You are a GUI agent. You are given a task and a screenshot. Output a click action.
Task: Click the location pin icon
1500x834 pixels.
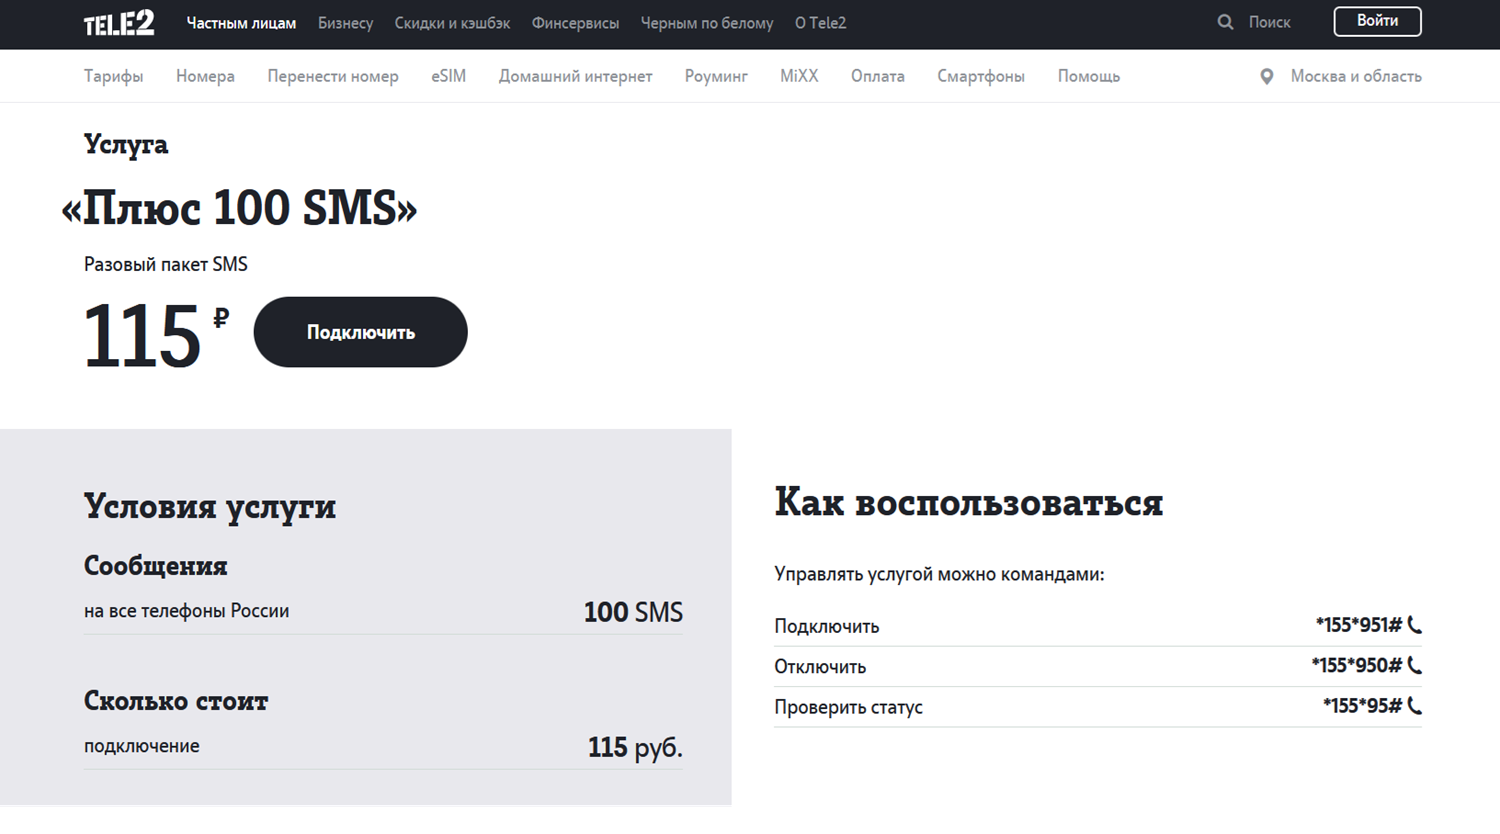click(1267, 77)
